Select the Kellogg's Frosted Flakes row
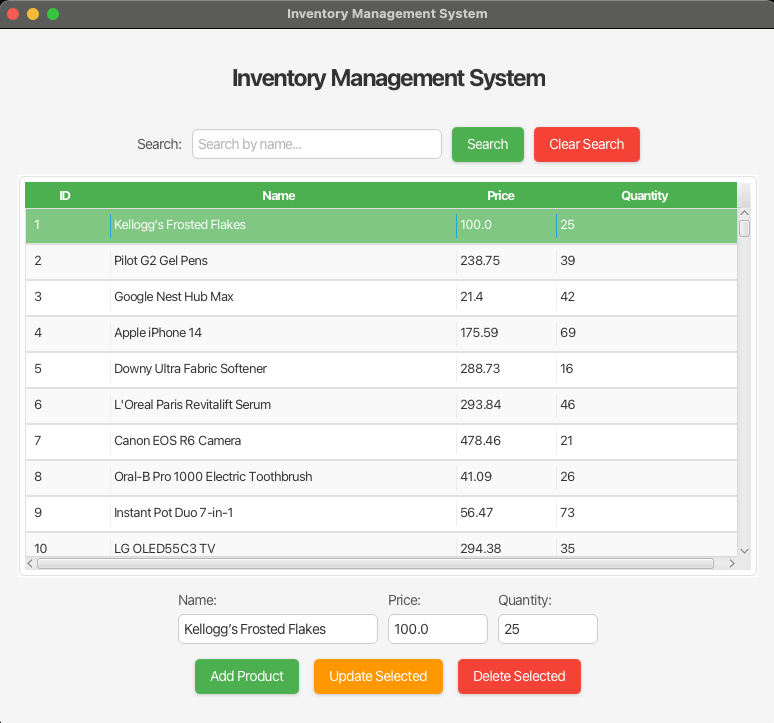The width and height of the screenshot is (774, 723). 381,226
